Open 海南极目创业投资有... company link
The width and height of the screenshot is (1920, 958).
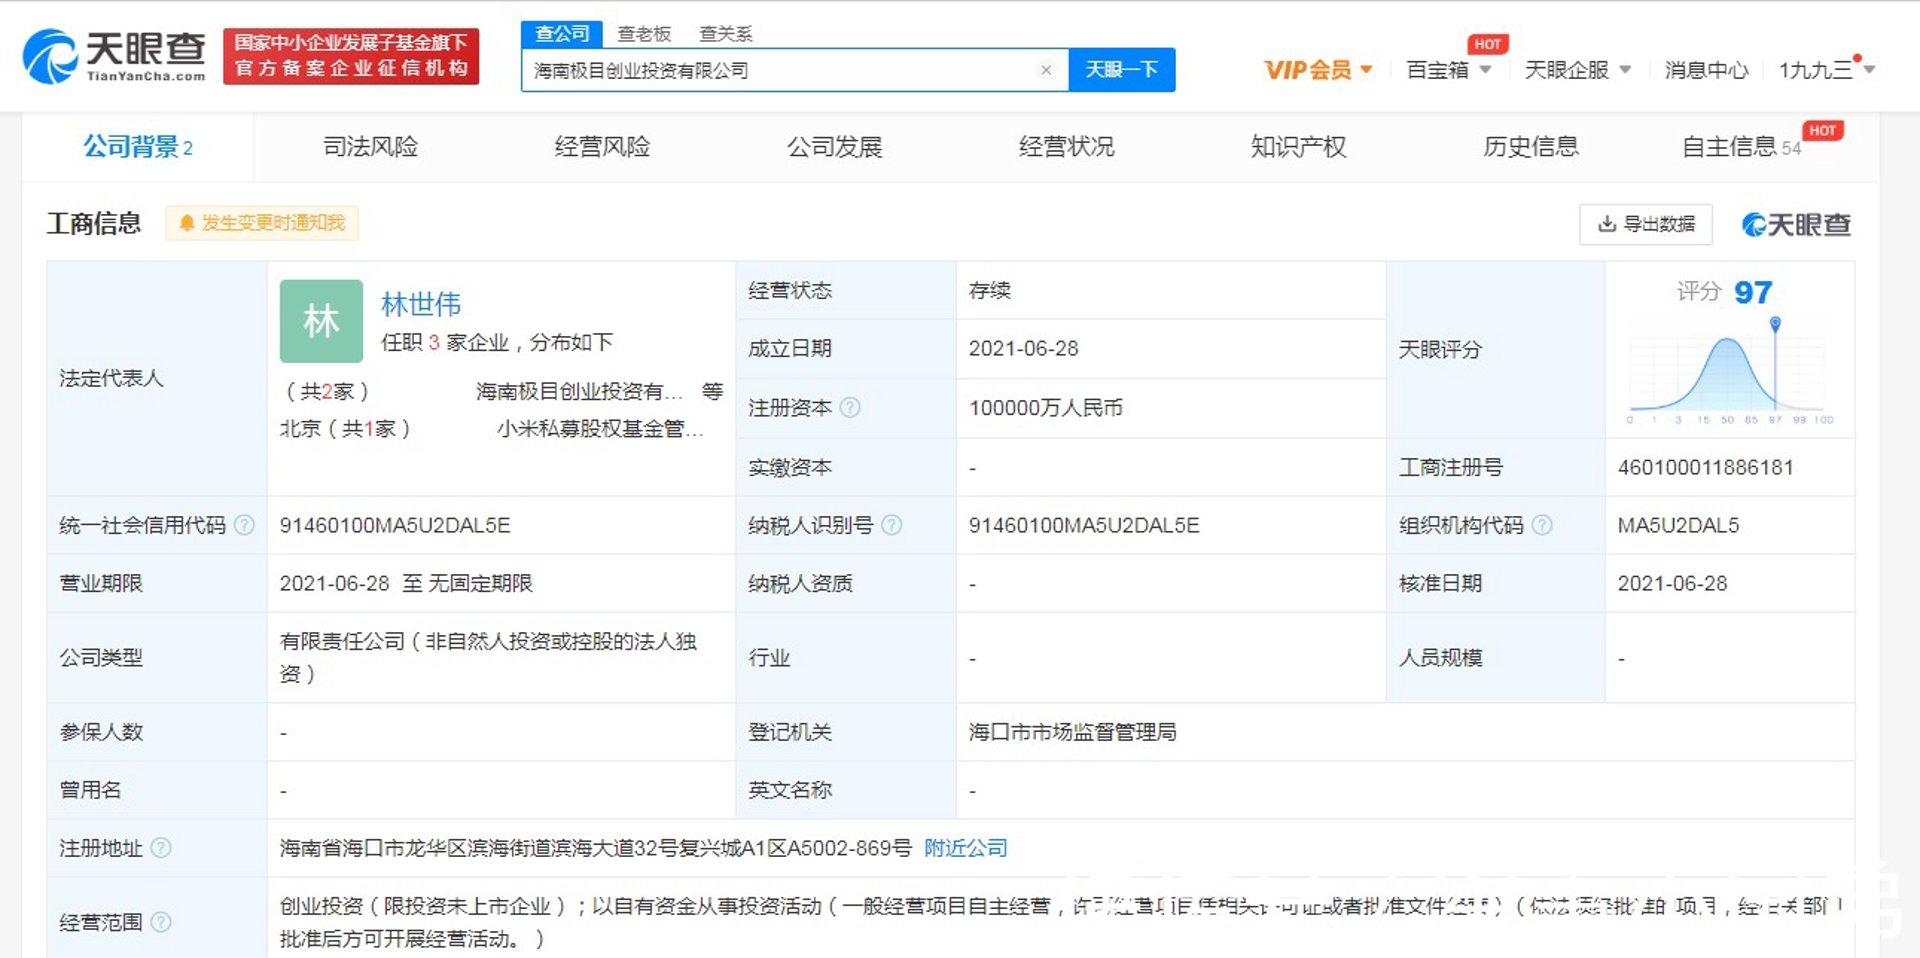579,391
